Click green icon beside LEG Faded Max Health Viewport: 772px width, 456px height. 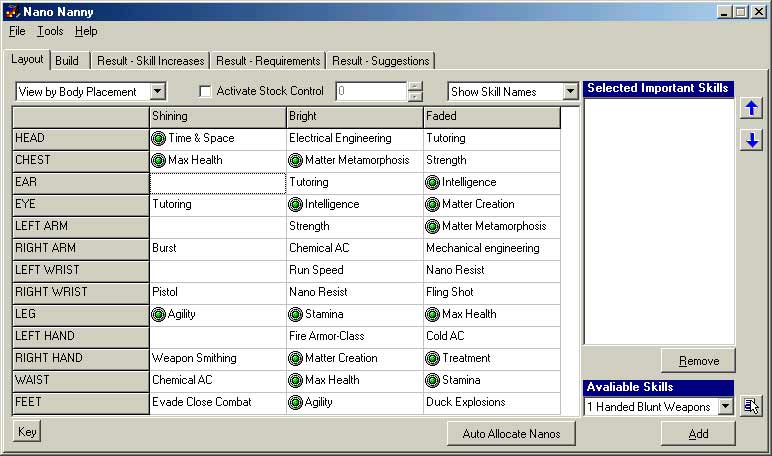pyautogui.click(x=432, y=314)
